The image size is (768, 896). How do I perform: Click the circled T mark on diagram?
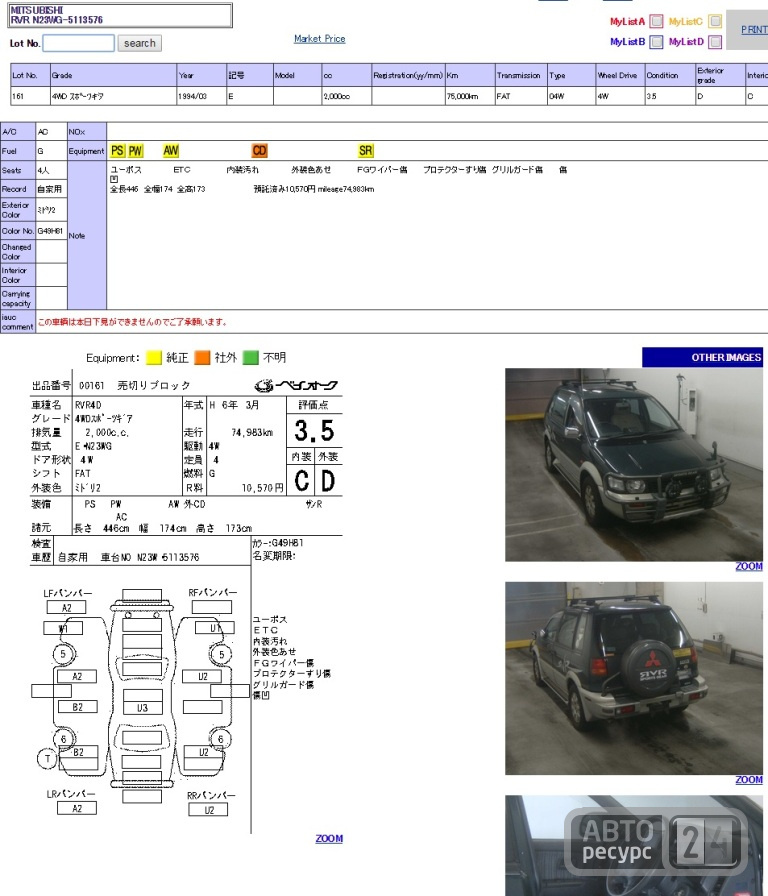(47, 759)
